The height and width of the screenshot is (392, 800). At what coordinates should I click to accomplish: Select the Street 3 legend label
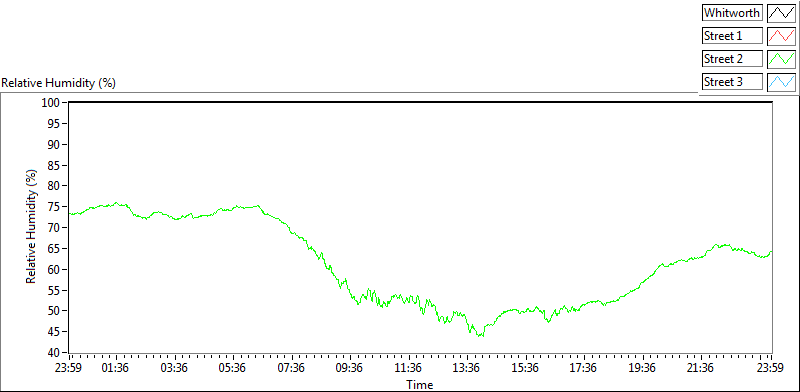(x=732, y=82)
